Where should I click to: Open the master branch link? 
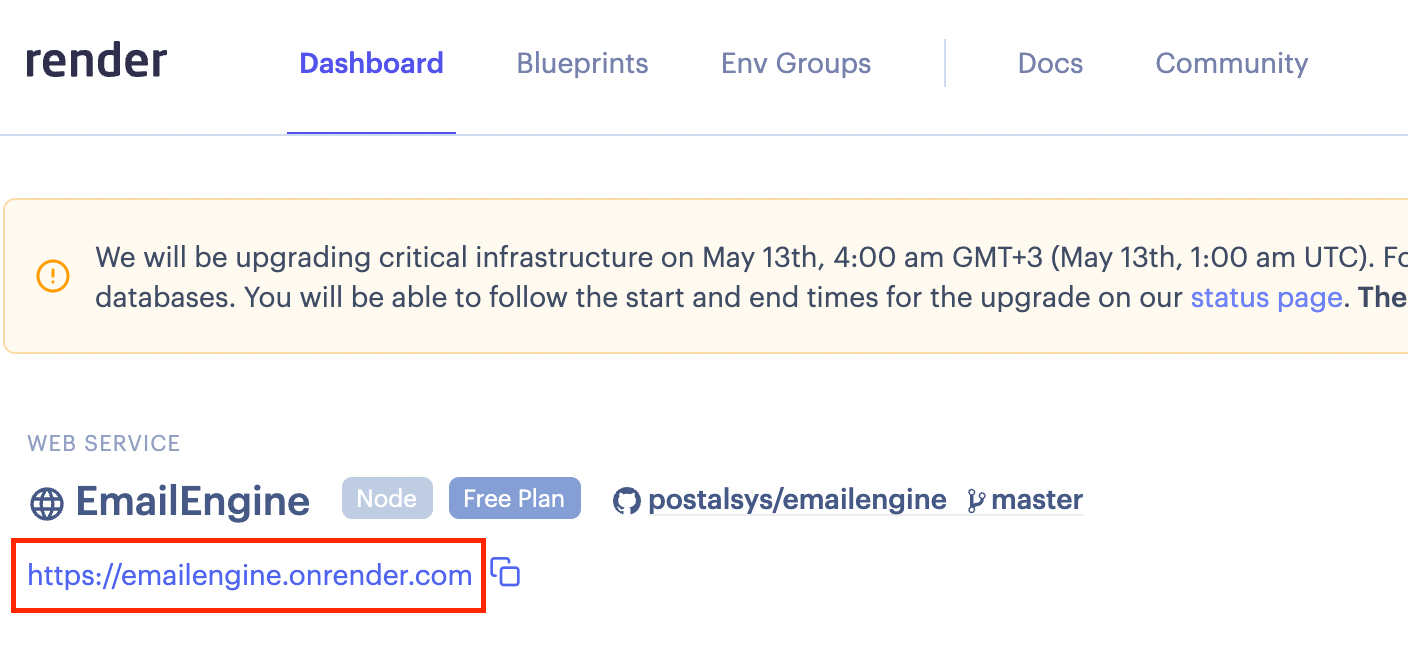tap(1037, 499)
